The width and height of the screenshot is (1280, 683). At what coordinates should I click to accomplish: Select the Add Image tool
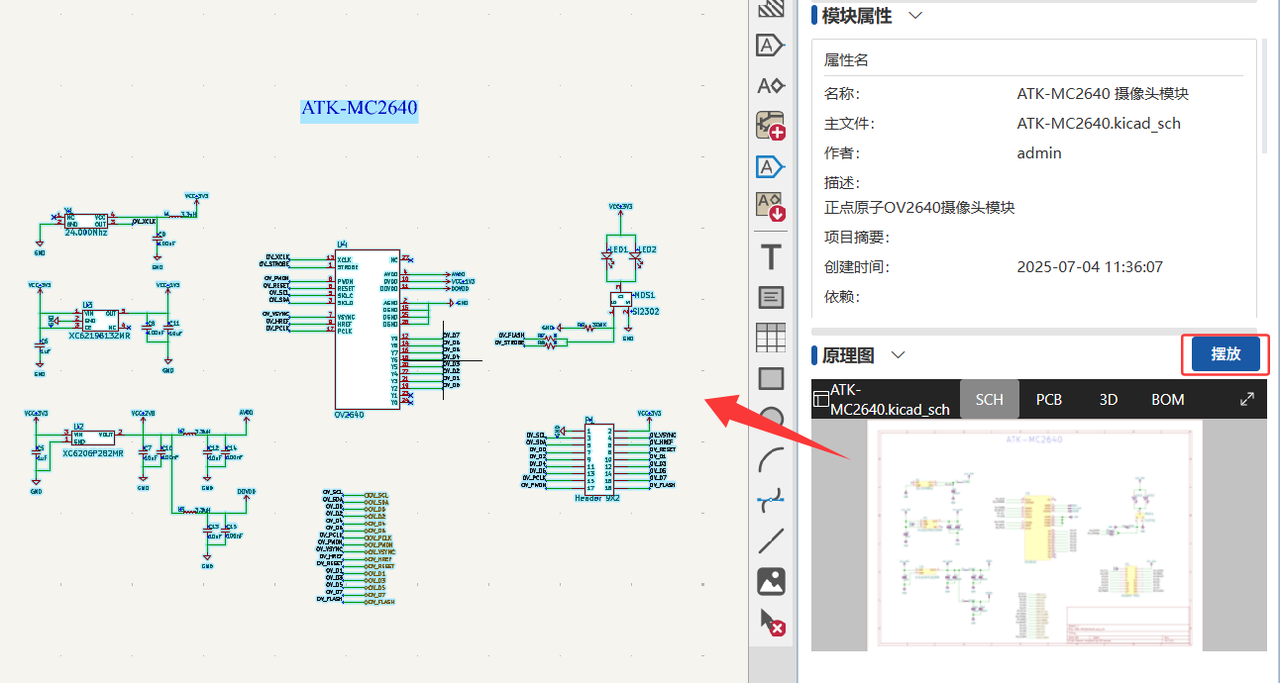coord(771,581)
